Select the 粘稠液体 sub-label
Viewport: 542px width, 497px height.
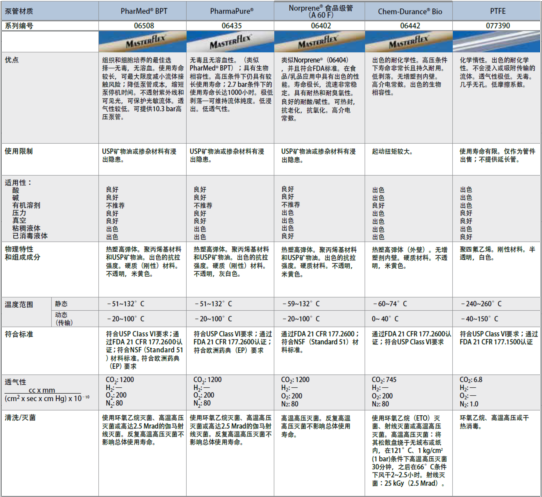click(x=26, y=228)
